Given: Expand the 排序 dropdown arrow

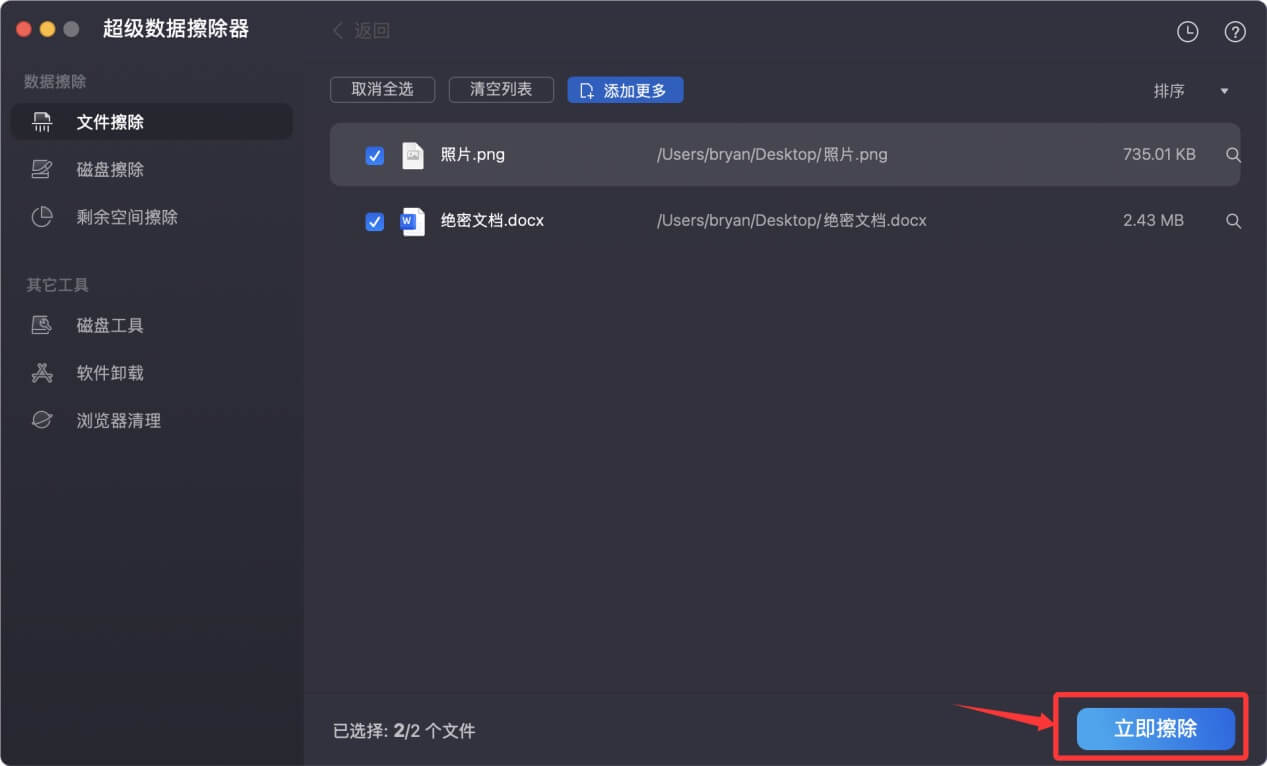Looking at the screenshot, I should [x=1224, y=91].
